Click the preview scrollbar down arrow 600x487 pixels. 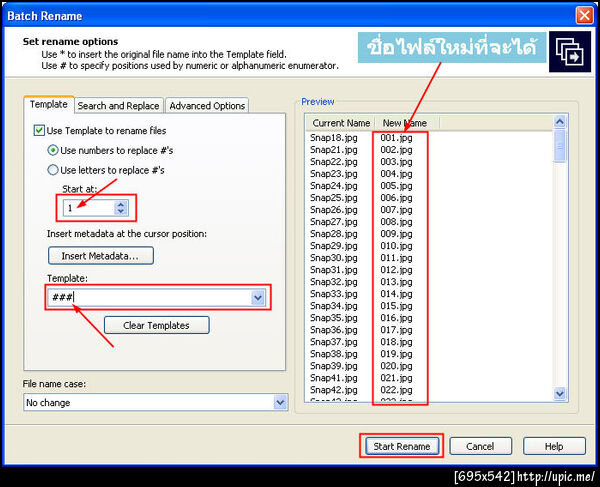coord(560,393)
